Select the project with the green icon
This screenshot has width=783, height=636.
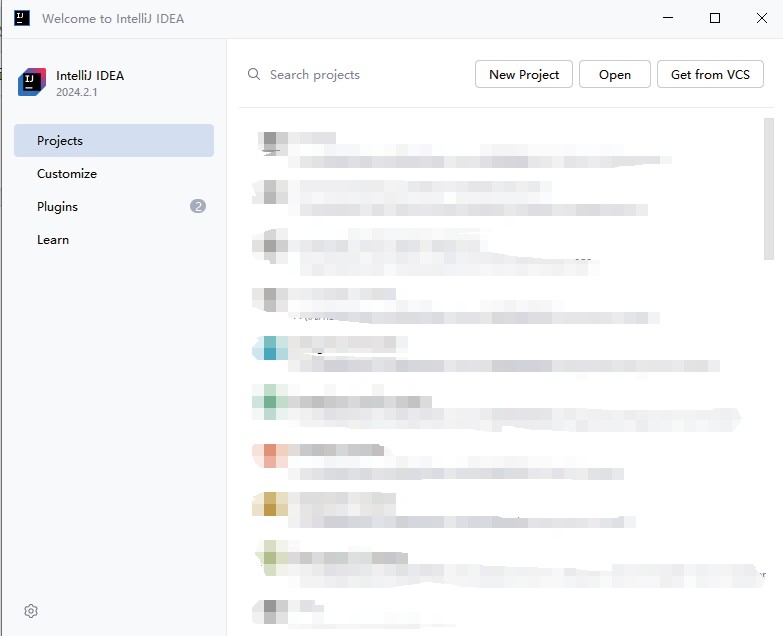499,406
